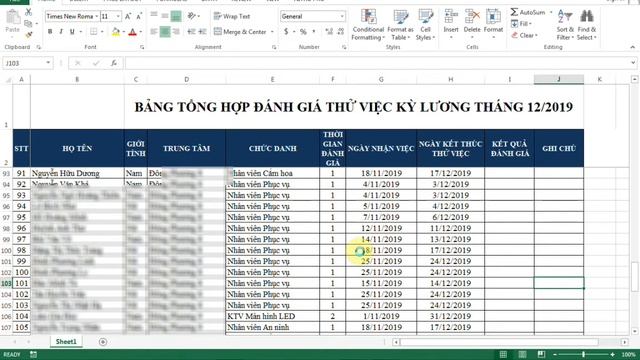Increase font size with the large A button
Screen dimensions: 640x360
pyautogui.click(x=128, y=16)
